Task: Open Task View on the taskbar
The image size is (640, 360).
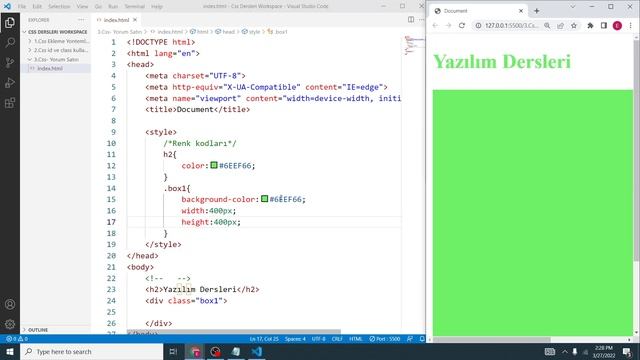Action: (173, 351)
